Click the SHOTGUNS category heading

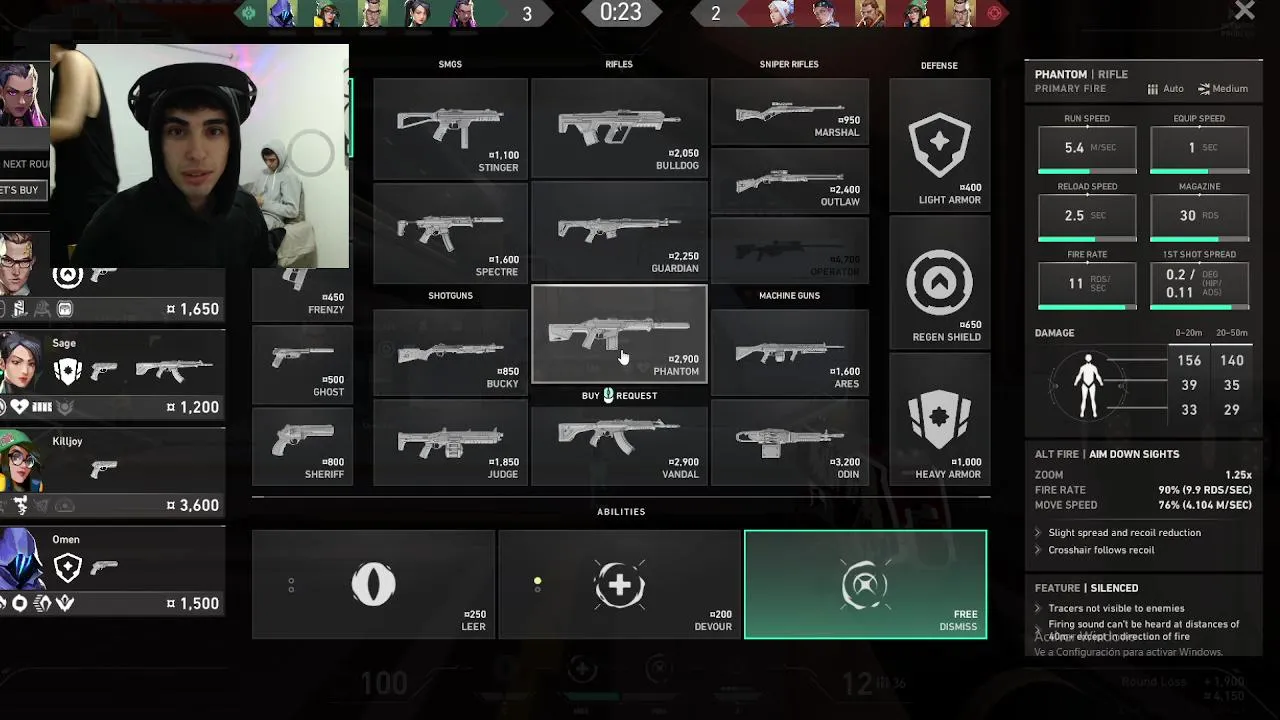450,296
